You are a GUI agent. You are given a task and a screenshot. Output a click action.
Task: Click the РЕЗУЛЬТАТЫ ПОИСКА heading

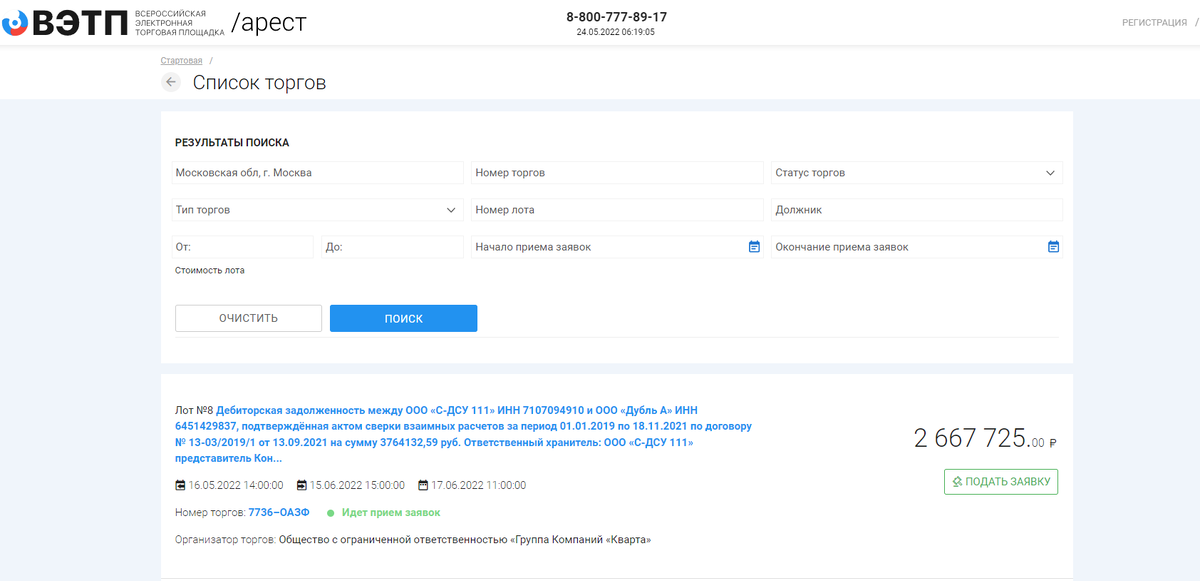pos(232,143)
